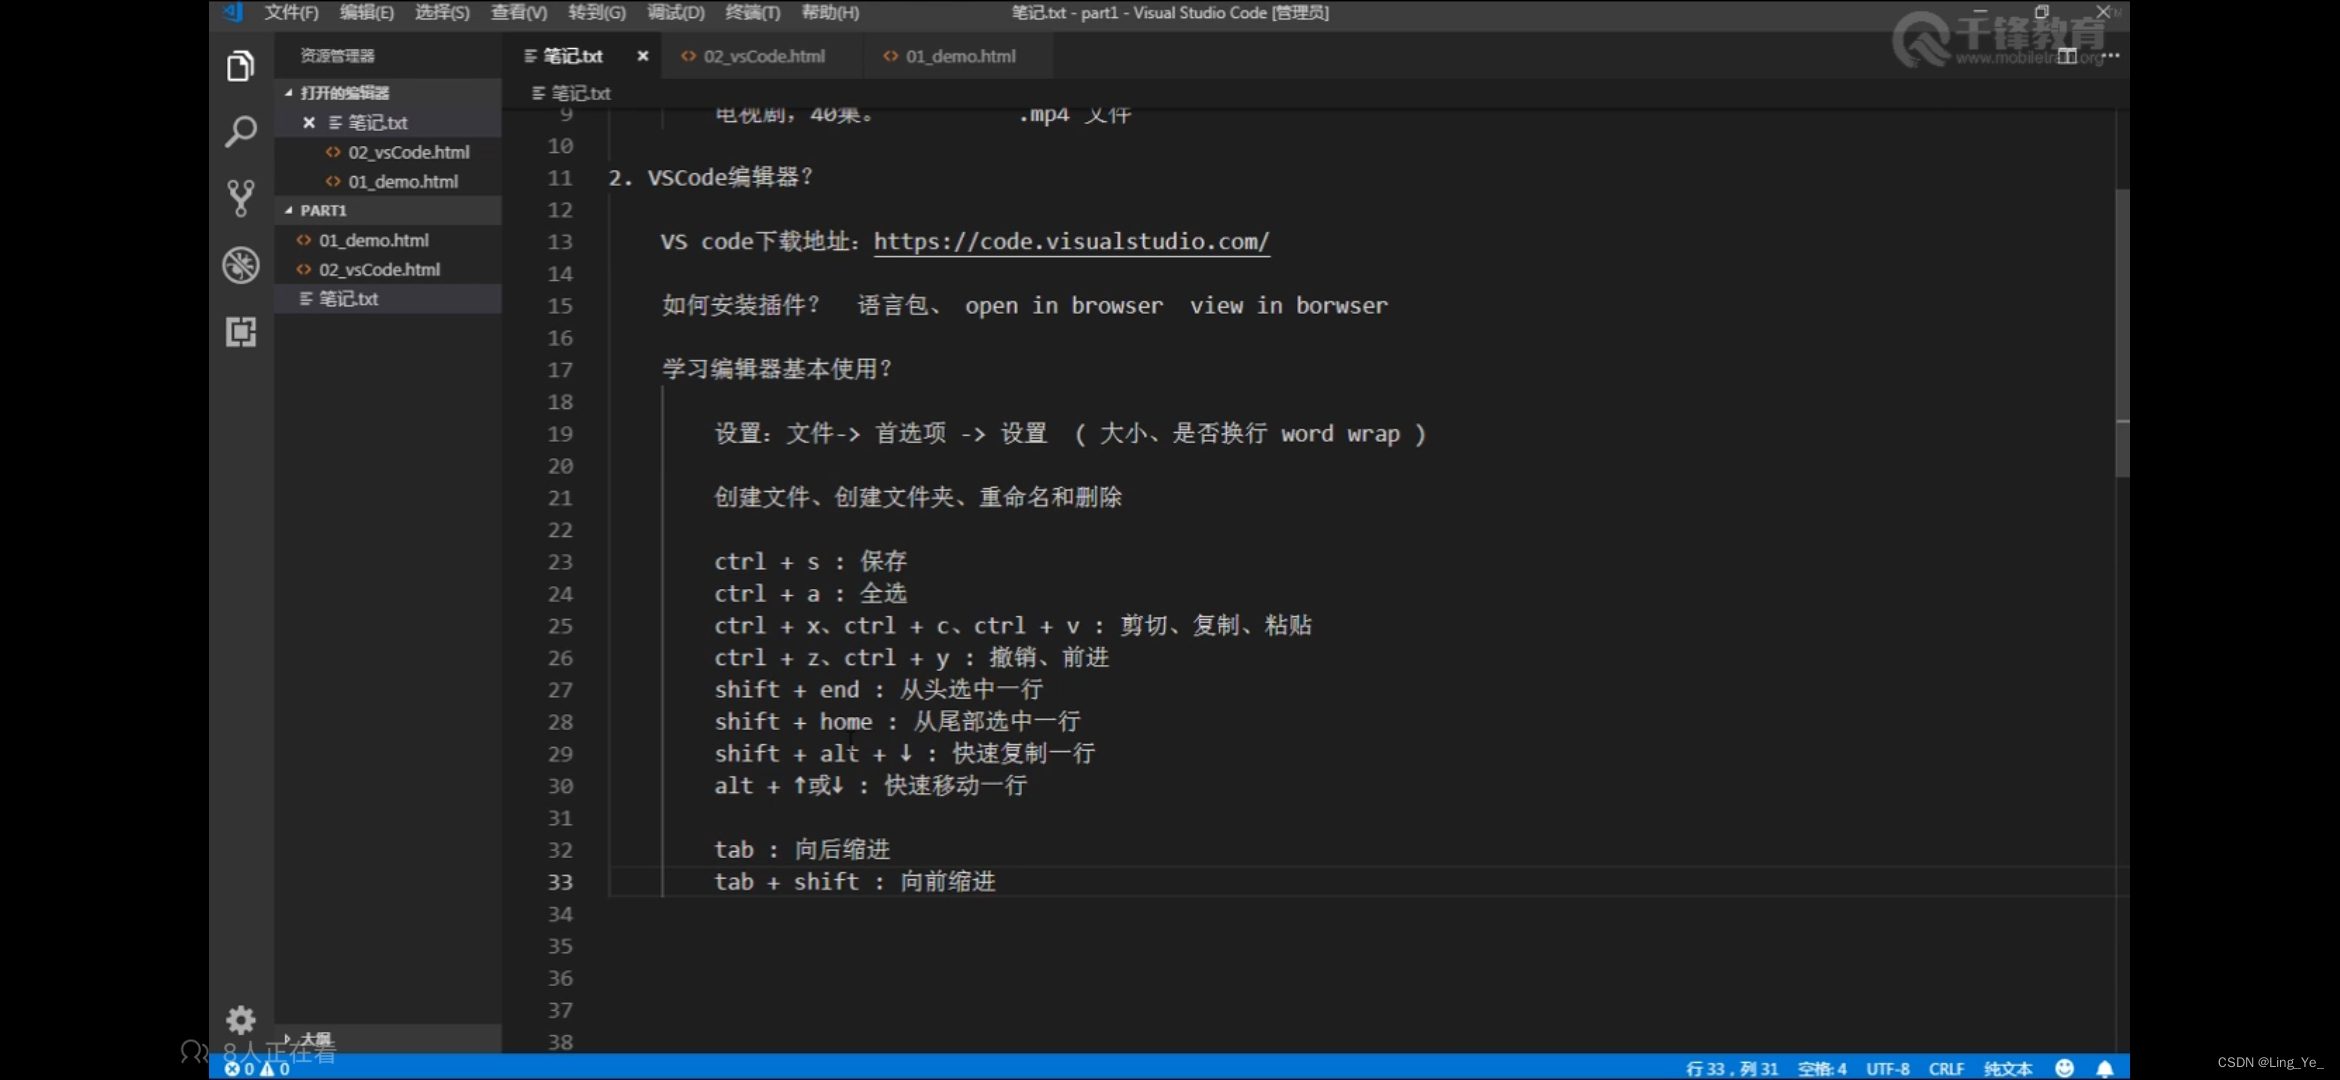Open 01_demo.html in the PART1 tree
Screen dimensions: 2340x1080
373,240
